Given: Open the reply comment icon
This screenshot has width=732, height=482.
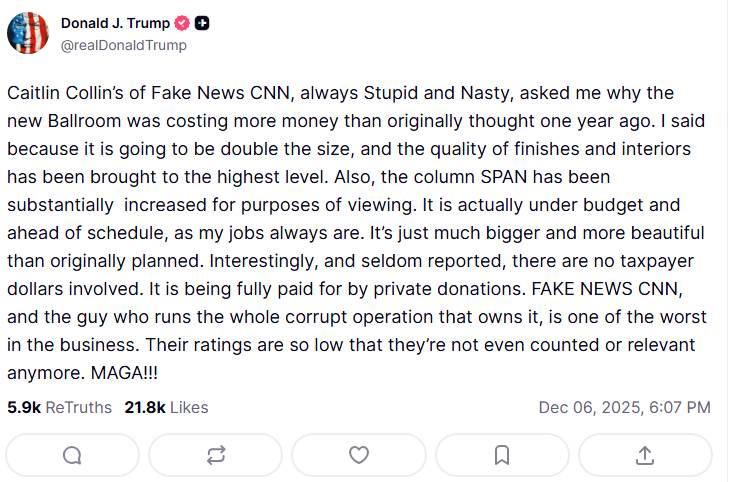Looking at the screenshot, I should click(72, 455).
